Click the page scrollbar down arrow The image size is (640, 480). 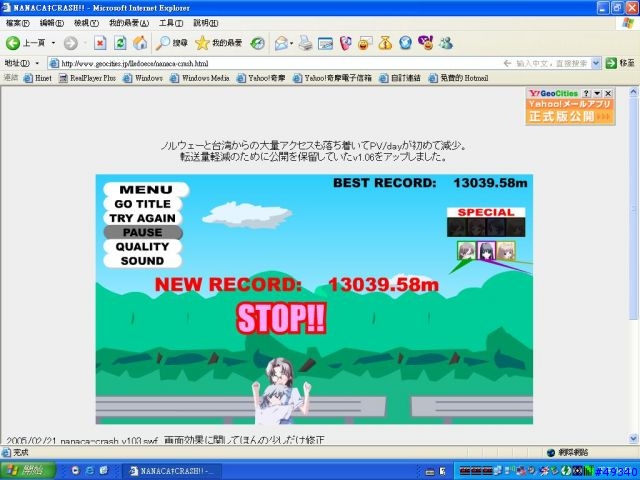click(x=633, y=439)
